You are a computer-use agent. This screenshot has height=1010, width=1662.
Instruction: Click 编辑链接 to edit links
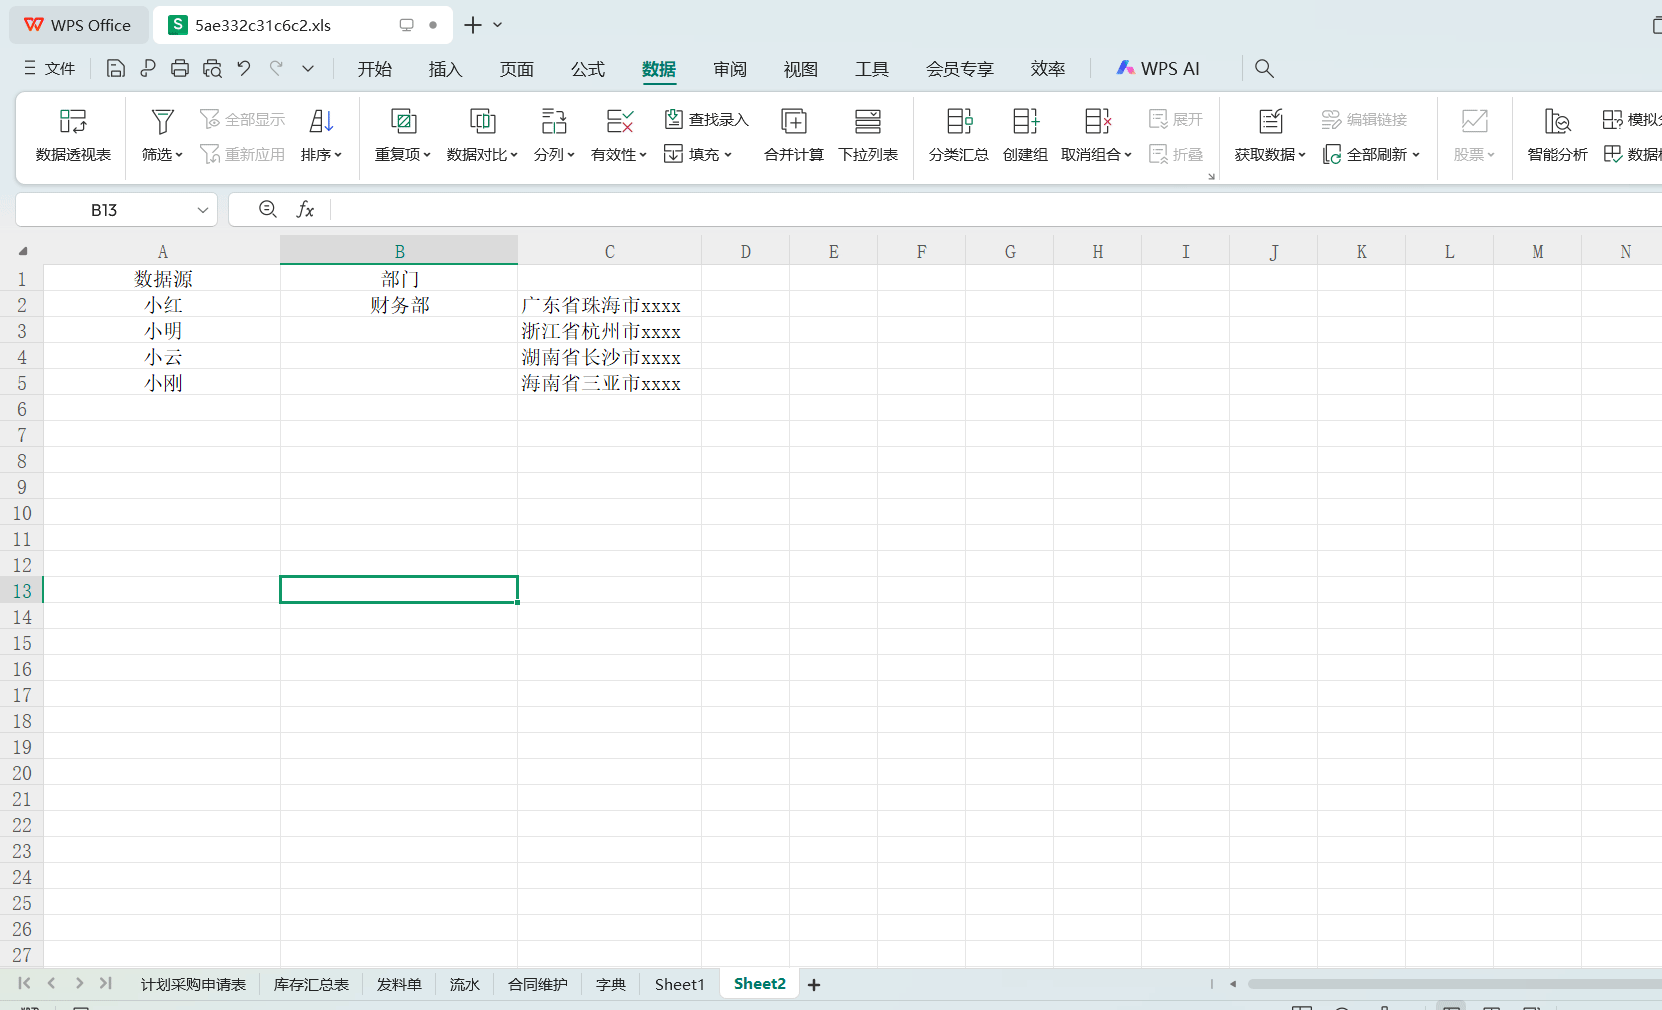coord(1364,118)
